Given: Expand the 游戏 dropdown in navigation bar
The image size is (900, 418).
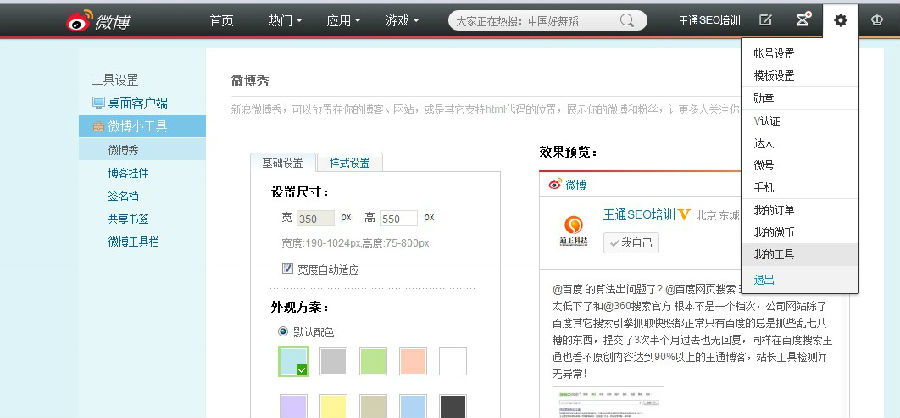Looking at the screenshot, I should point(402,20).
